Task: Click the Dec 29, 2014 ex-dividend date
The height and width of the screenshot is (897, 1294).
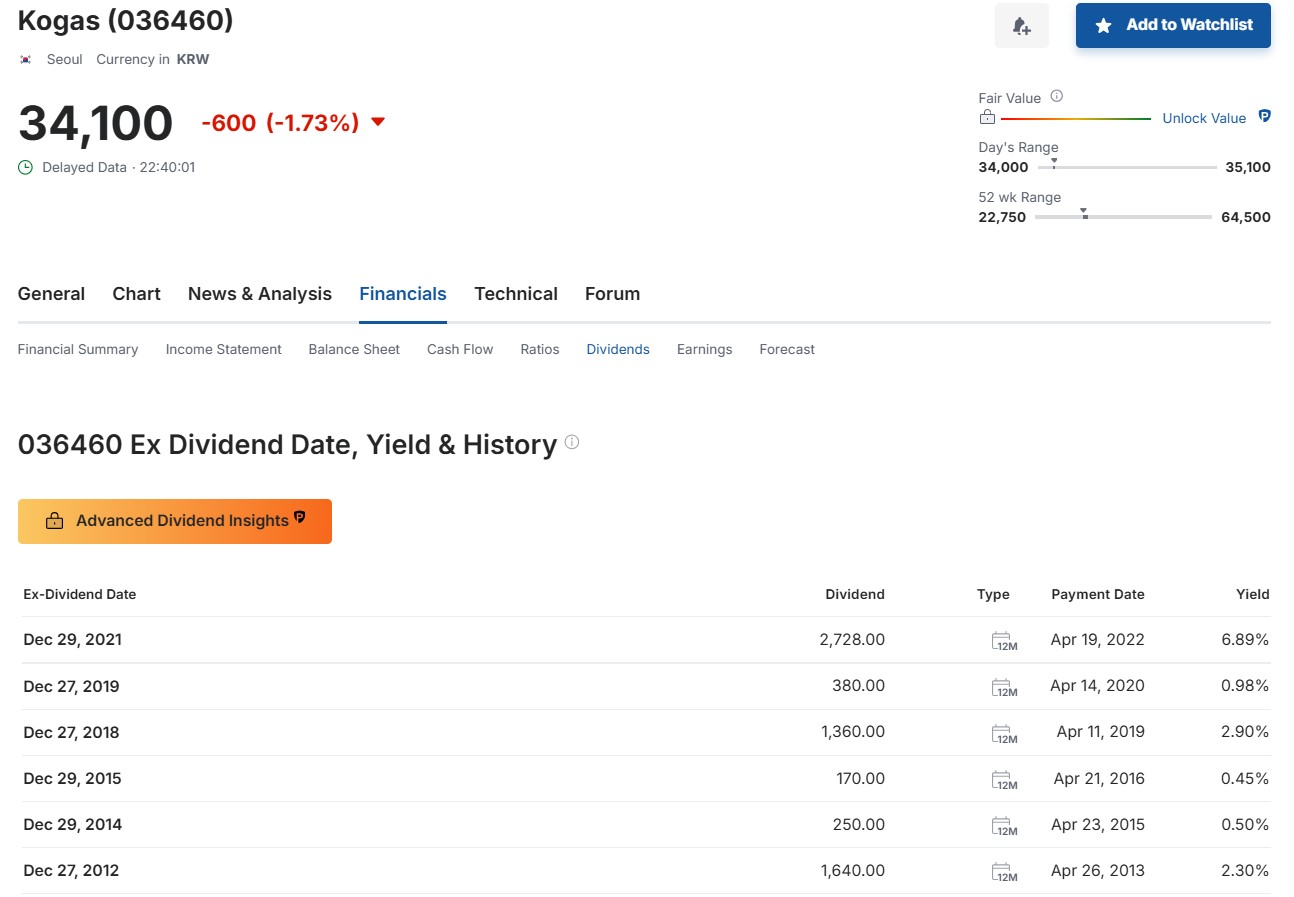Action: (x=72, y=824)
